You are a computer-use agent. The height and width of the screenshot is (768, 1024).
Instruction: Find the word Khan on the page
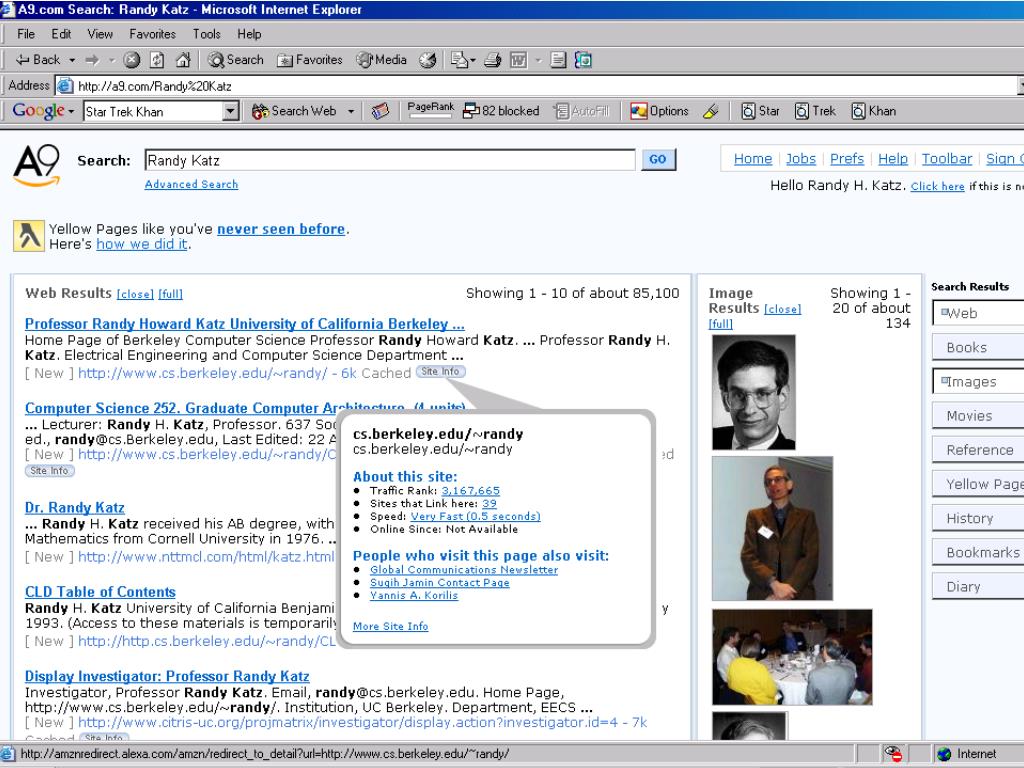click(x=874, y=112)
